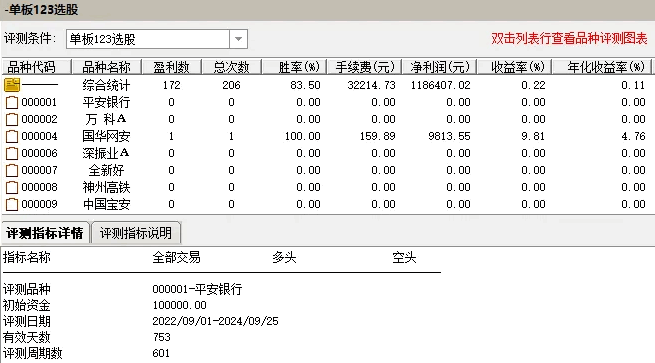Click the red 双击列表行查看品种评测图表 hint
The height and width of the screenshot is (363, 655).
[x=569, y=38]
